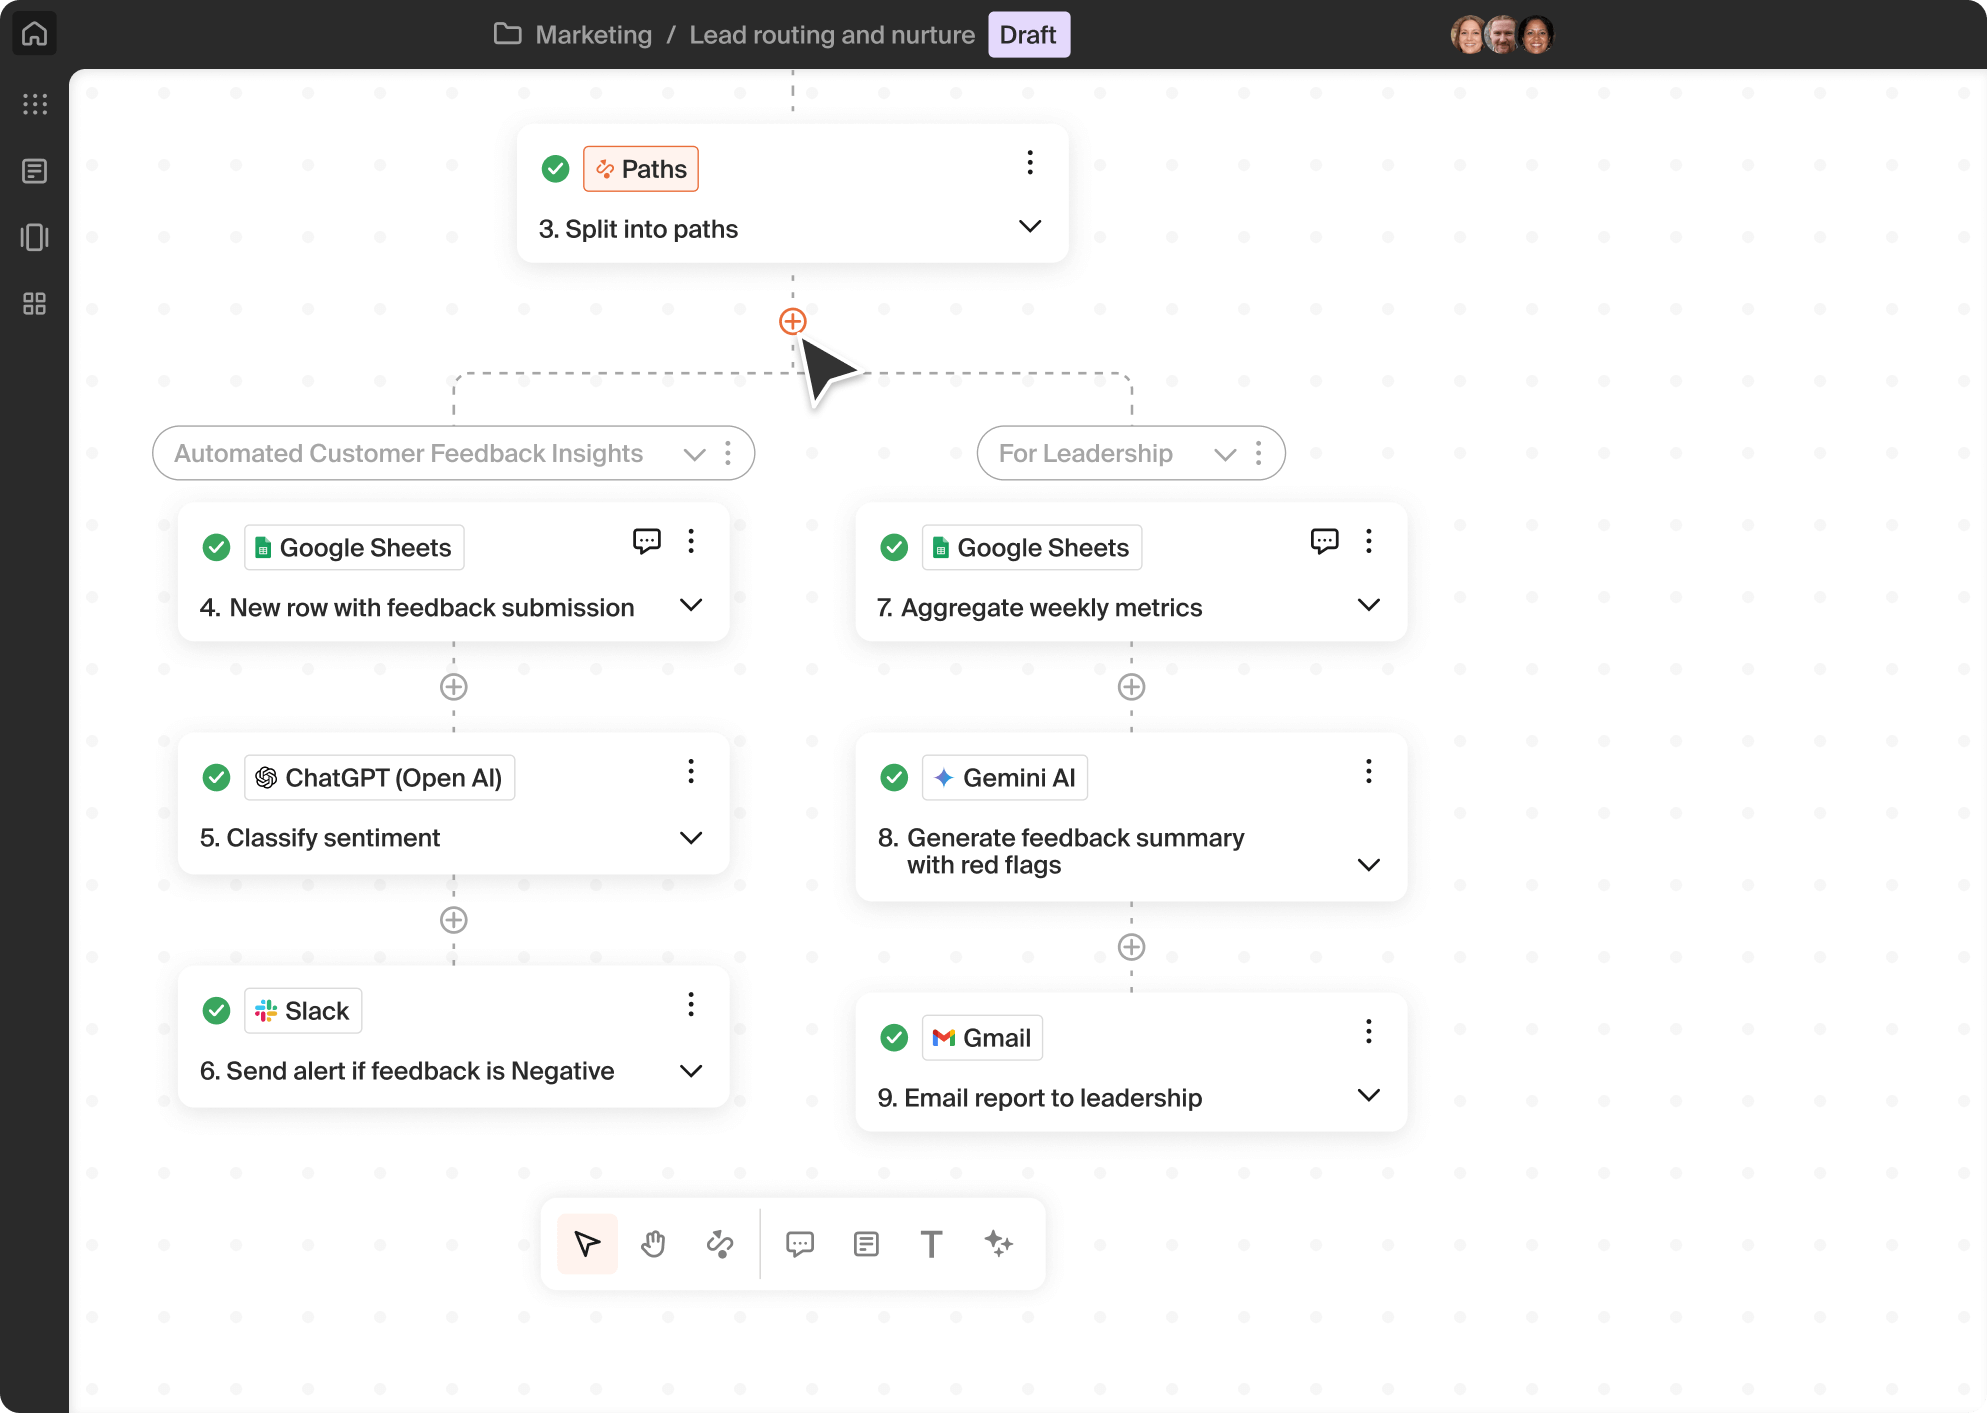Select the comment bubble tool in toolbar
The image size is (1988, 1413).
[x=799, y=1244]
